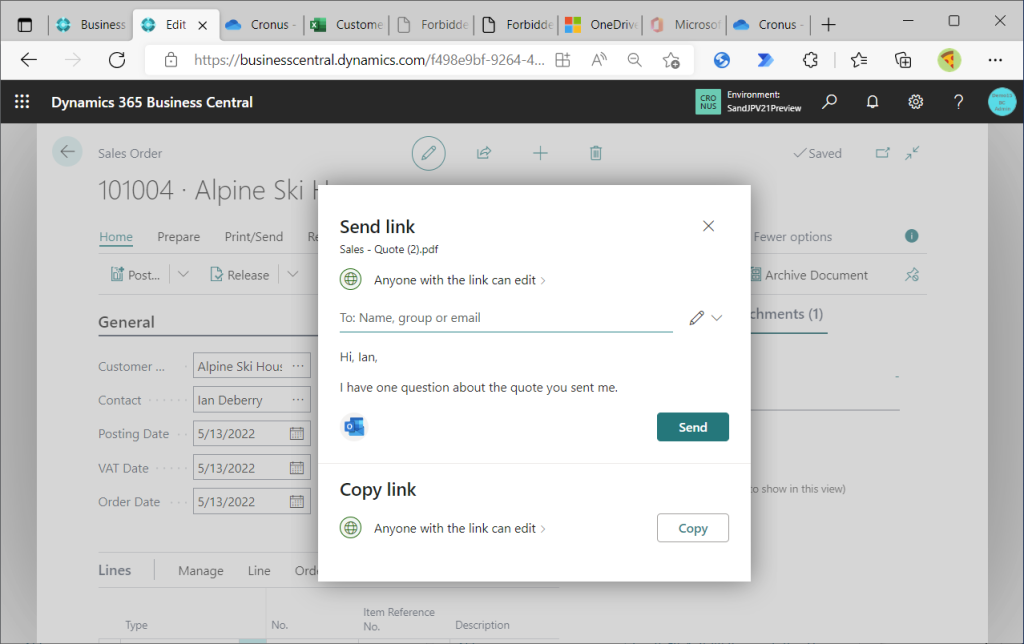Click the browser back arrow
Image resolution: width=1024 pixels, height=644 pixels.
(29, 60)
